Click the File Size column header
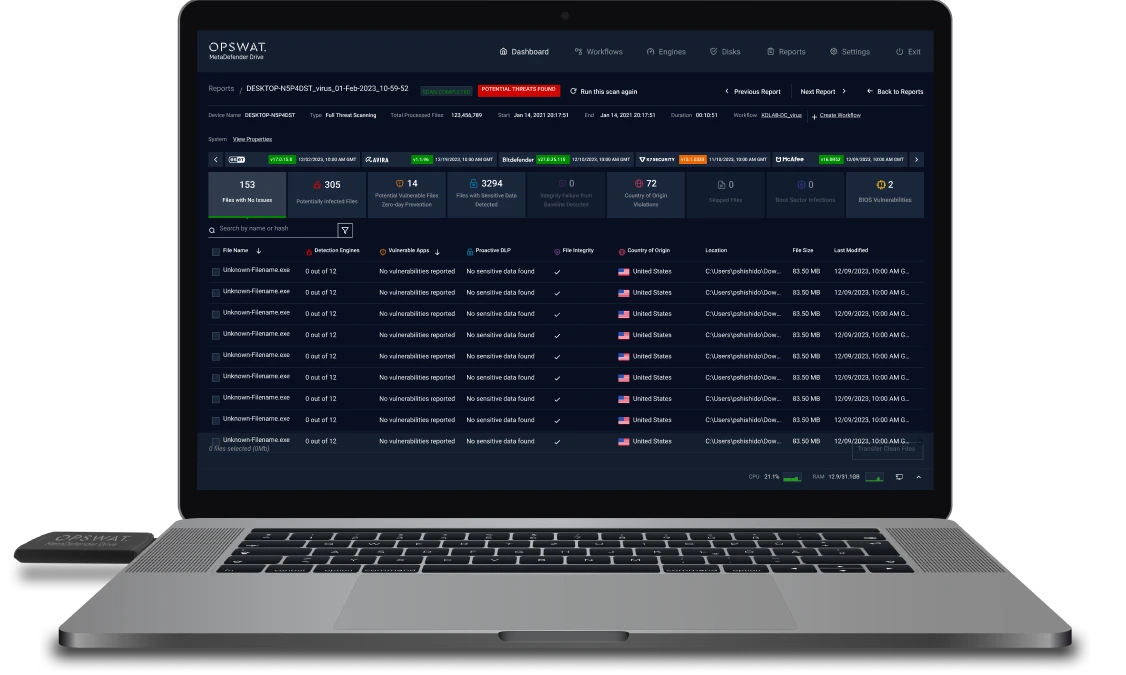Viewport: 1126px width, 675px height. [803, 251]
